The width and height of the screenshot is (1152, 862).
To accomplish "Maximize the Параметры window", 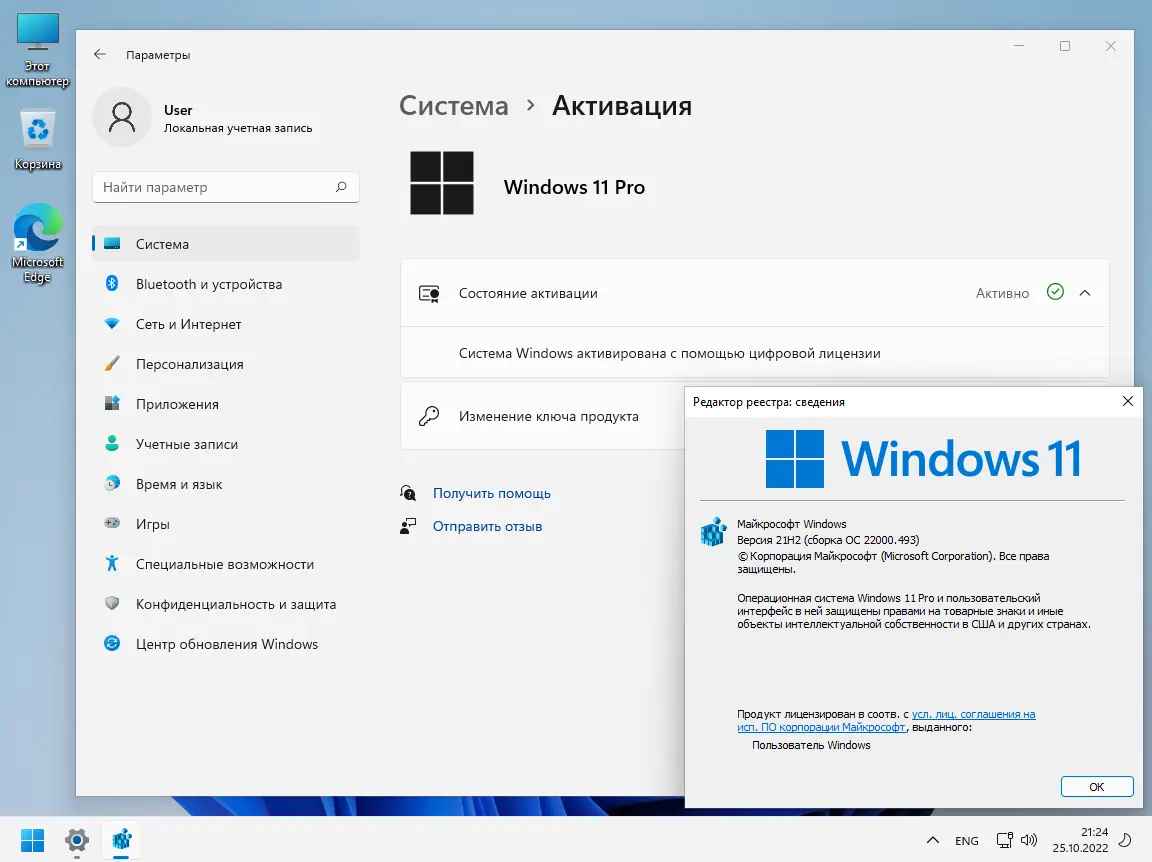I will [1065, 46].
